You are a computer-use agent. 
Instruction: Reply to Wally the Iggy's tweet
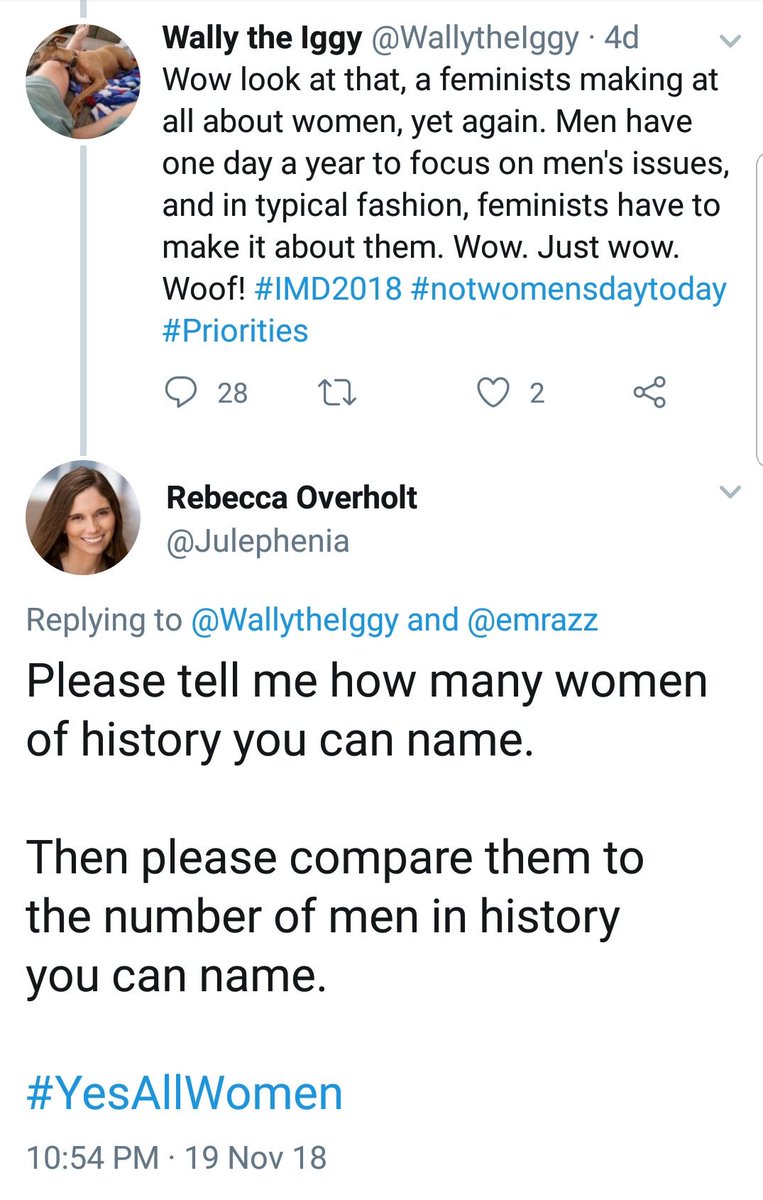[x=180, y=393]
